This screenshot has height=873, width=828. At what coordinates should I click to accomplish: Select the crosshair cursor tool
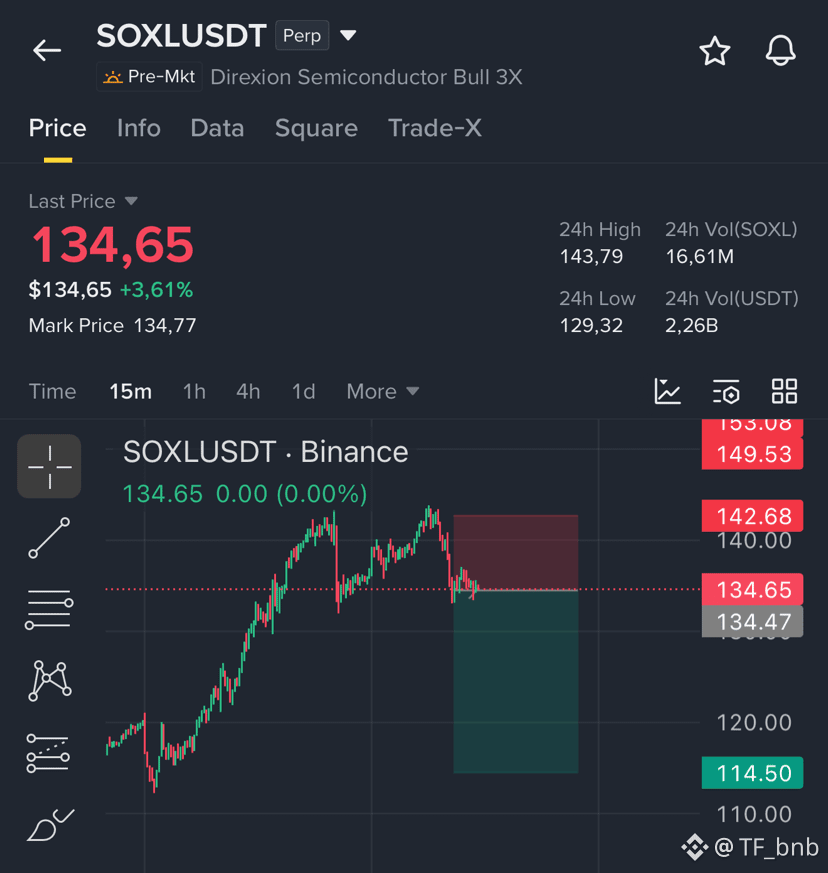tap(50, 467)
